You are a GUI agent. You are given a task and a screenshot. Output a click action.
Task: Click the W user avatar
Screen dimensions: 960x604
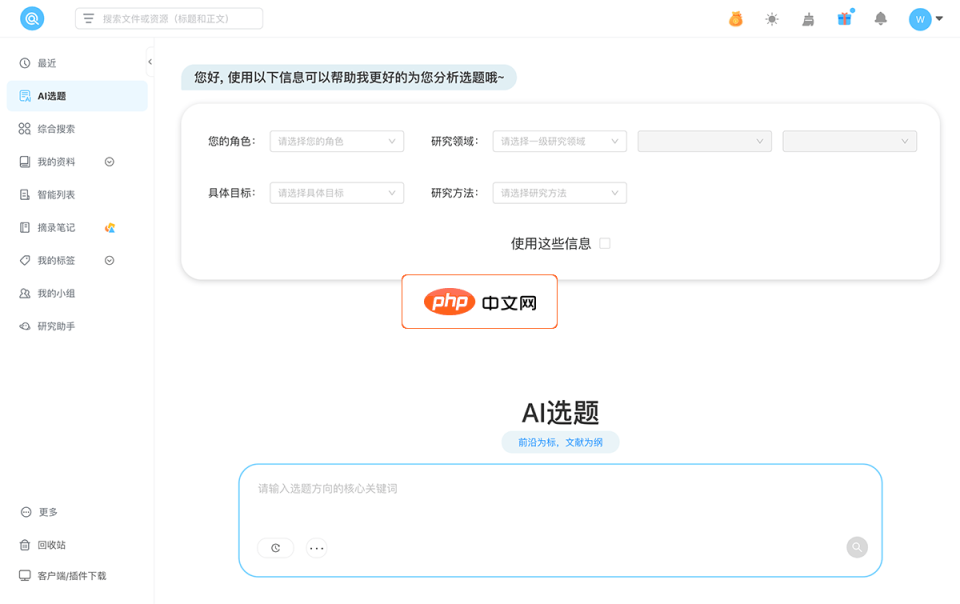click(x=920, y=20)
